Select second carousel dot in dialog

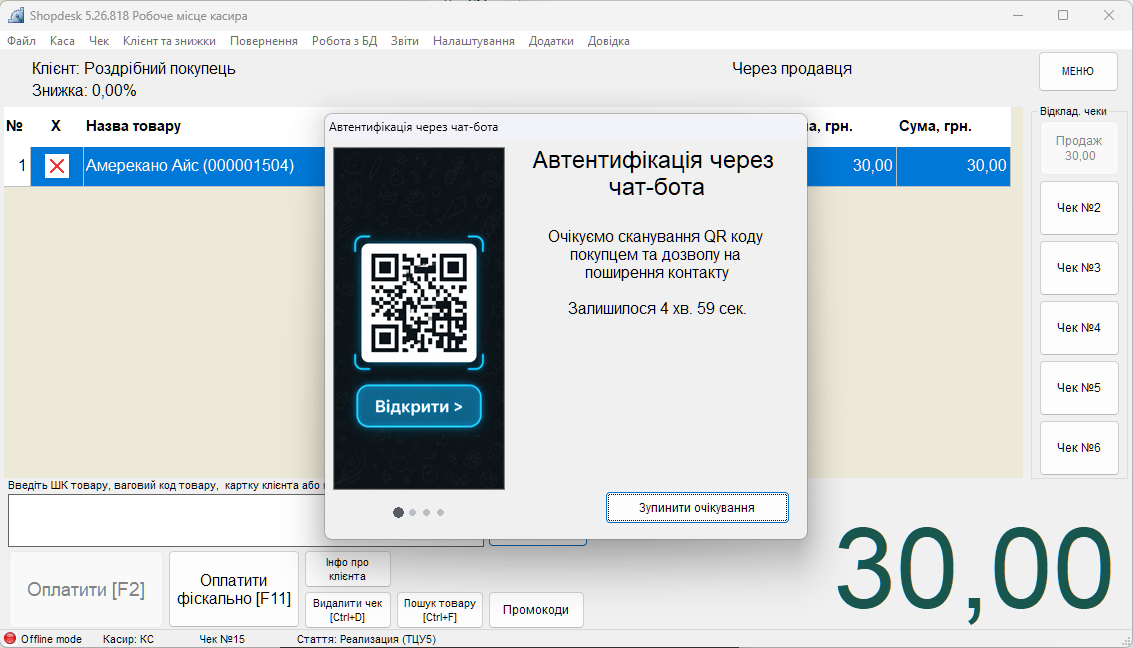click(x=413, y=512)
